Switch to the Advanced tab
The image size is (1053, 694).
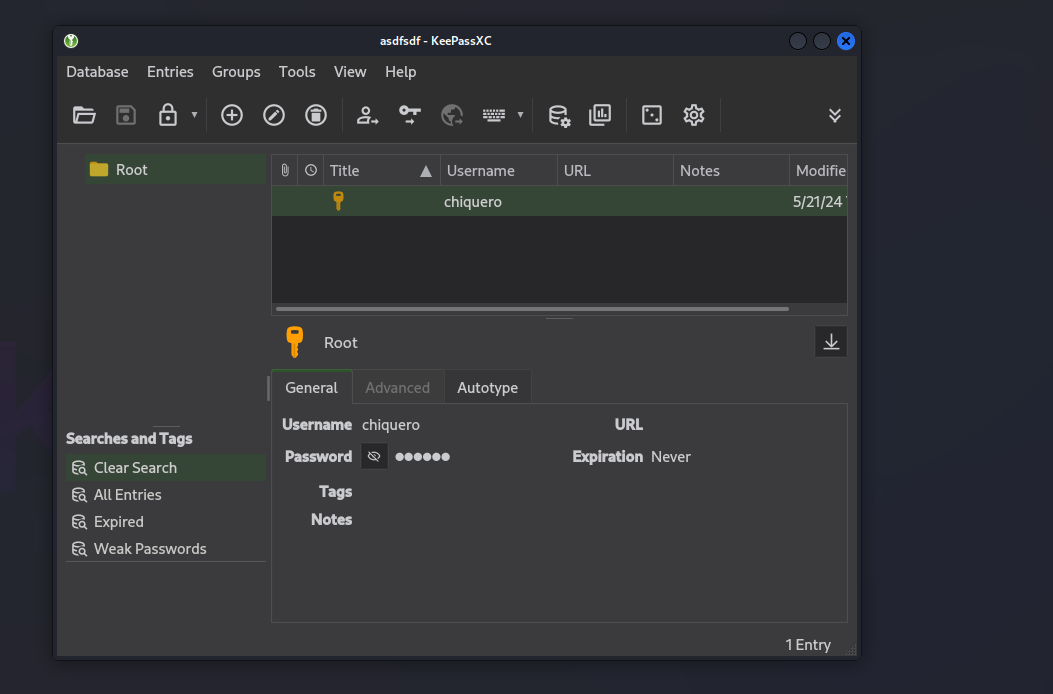click(398, 388)
